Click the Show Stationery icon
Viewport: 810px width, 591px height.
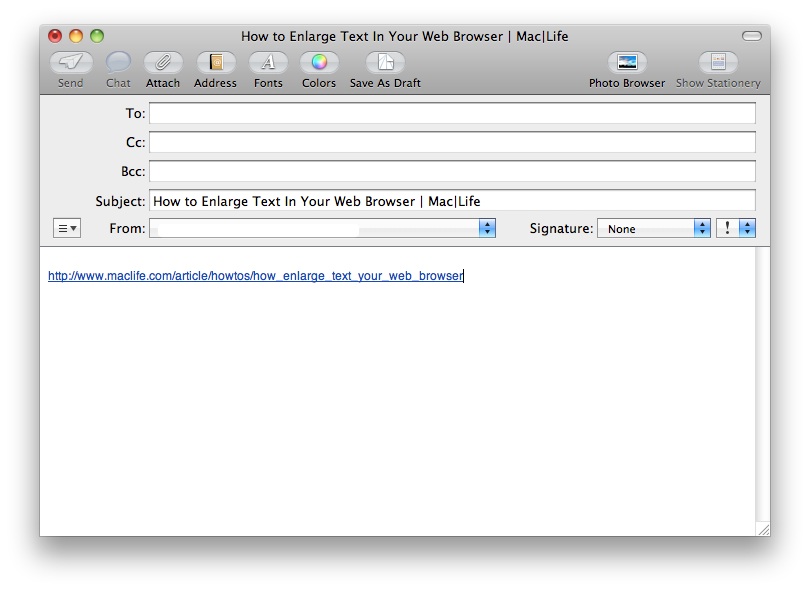(718, 63)
